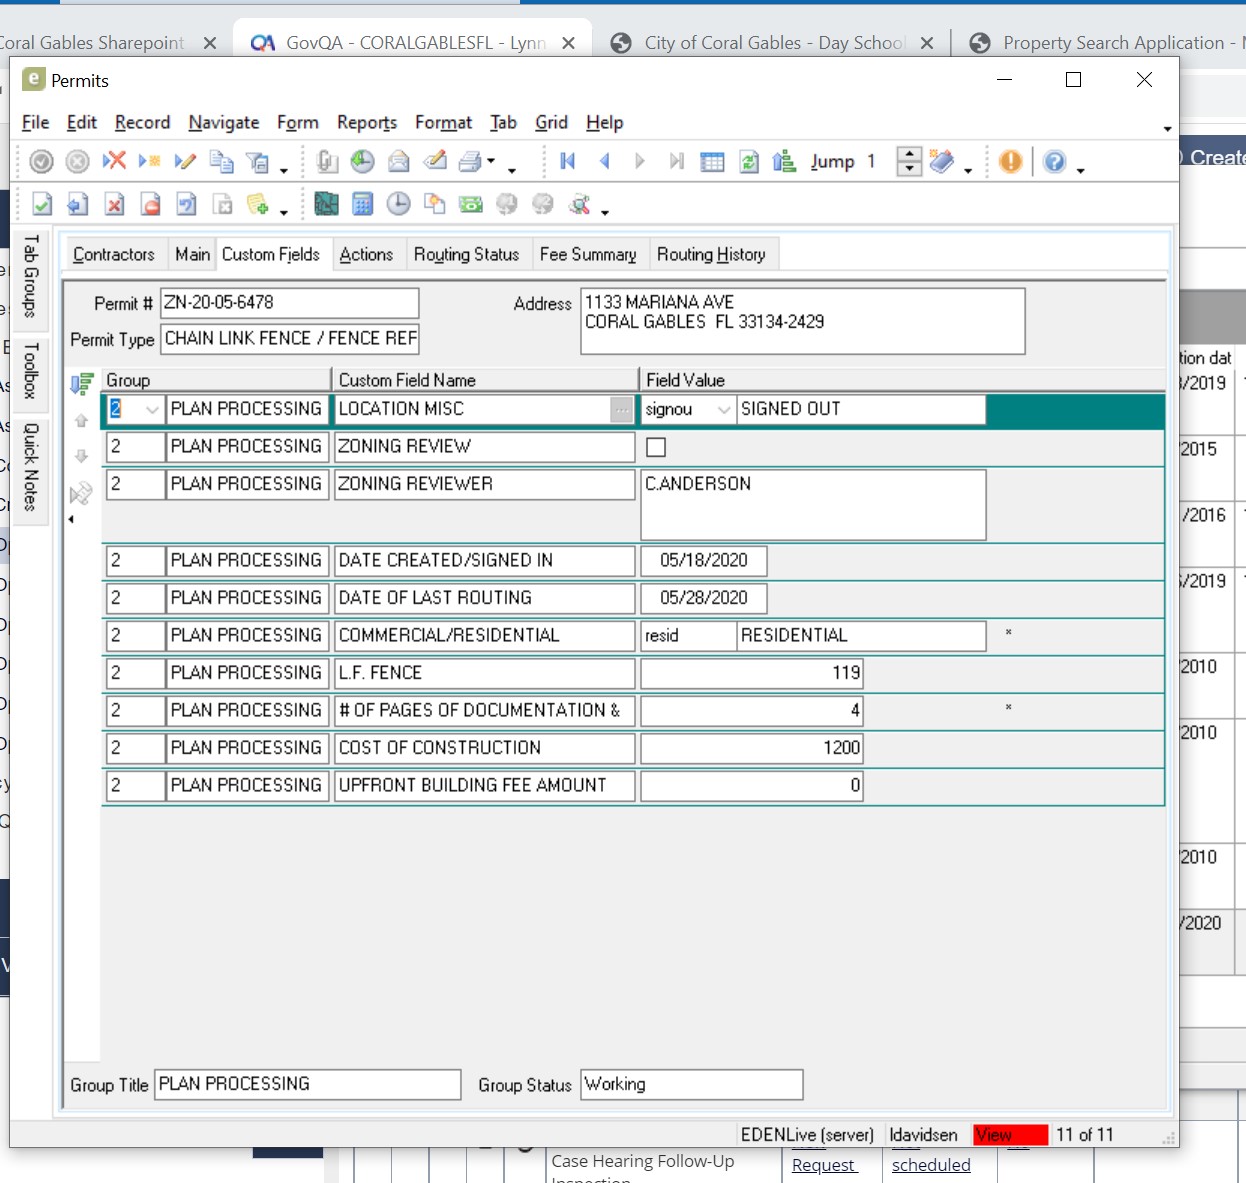Open the calculator tool icon
This screenshot has height=1183, width=1246.
[x=363, y=205]
